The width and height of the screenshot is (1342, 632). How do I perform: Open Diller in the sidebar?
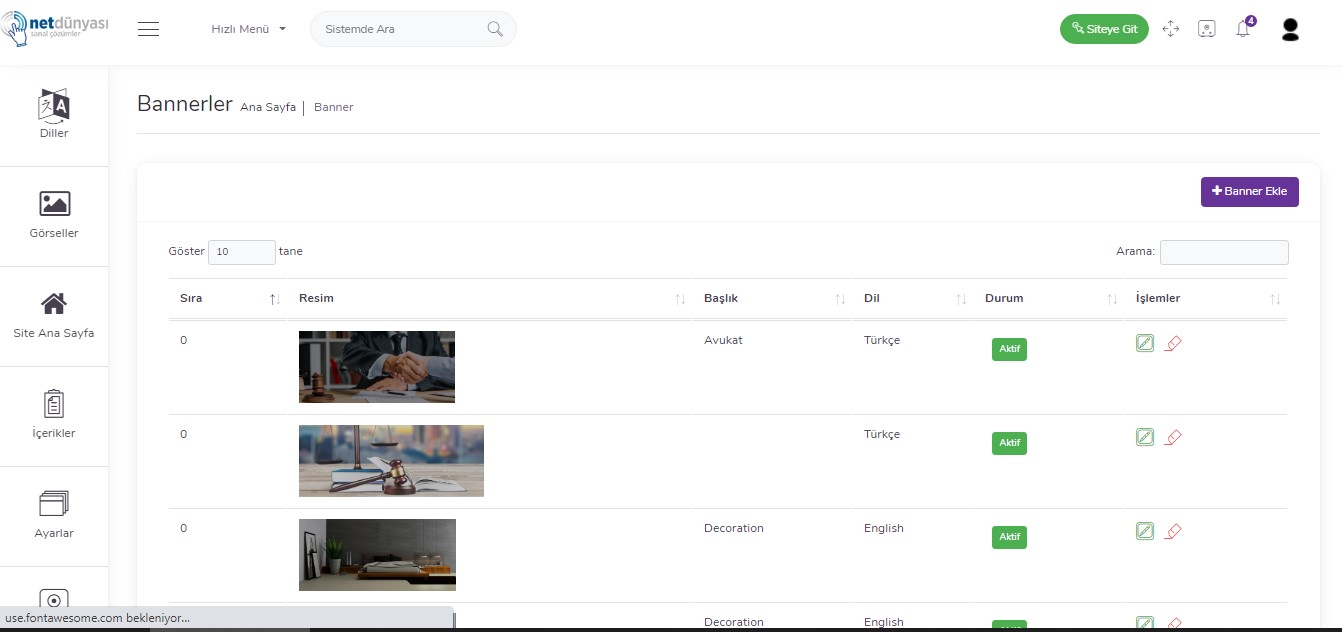tap(54, 115)
